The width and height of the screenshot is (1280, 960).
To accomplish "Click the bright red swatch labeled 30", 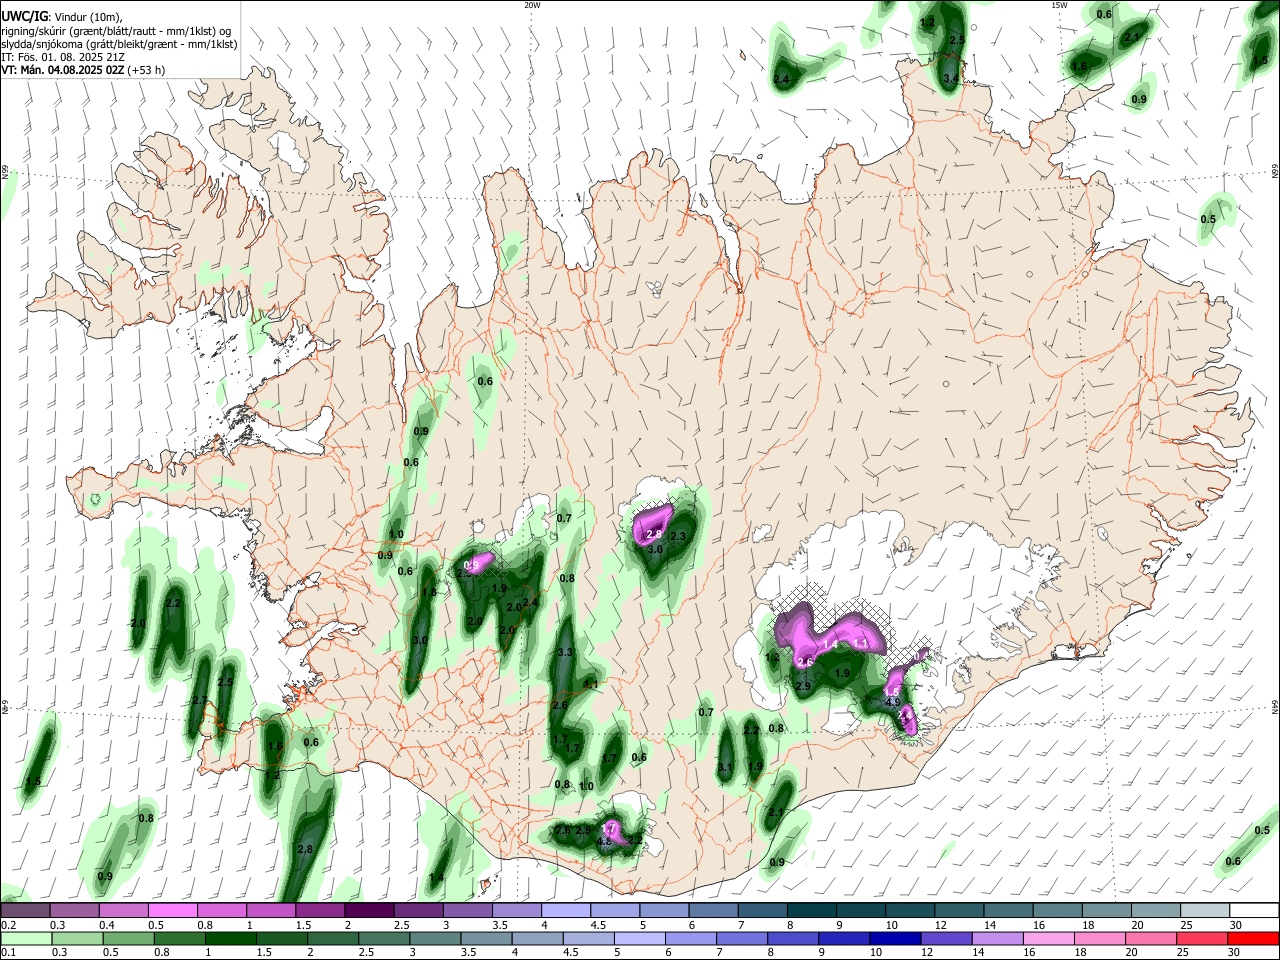I will point(1254,938).
